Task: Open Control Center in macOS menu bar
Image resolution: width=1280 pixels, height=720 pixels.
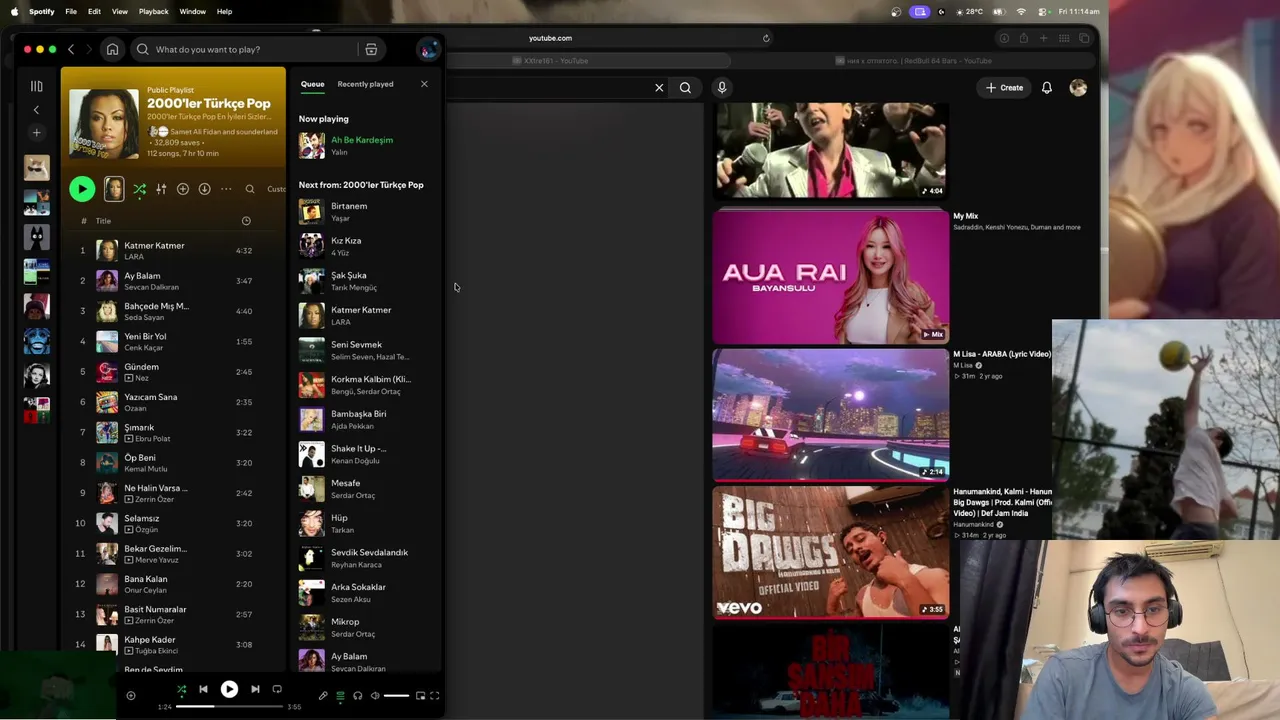Action: point(1043,12)
